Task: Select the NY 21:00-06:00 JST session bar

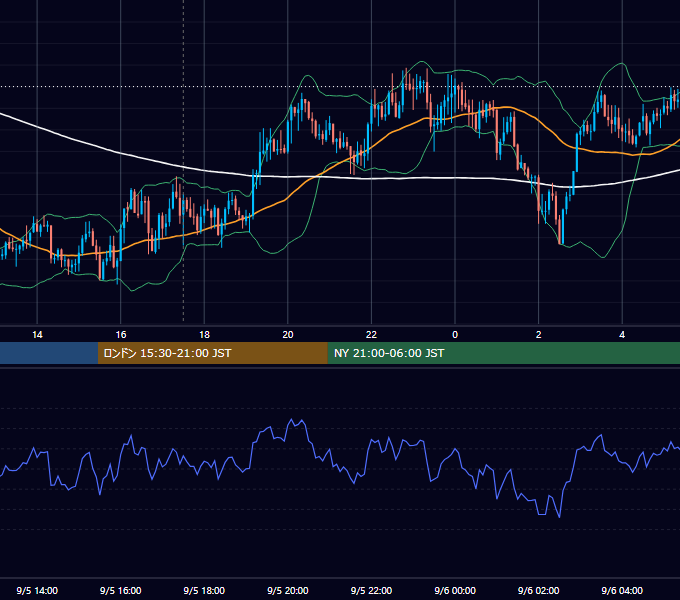Action: point(503,353)
